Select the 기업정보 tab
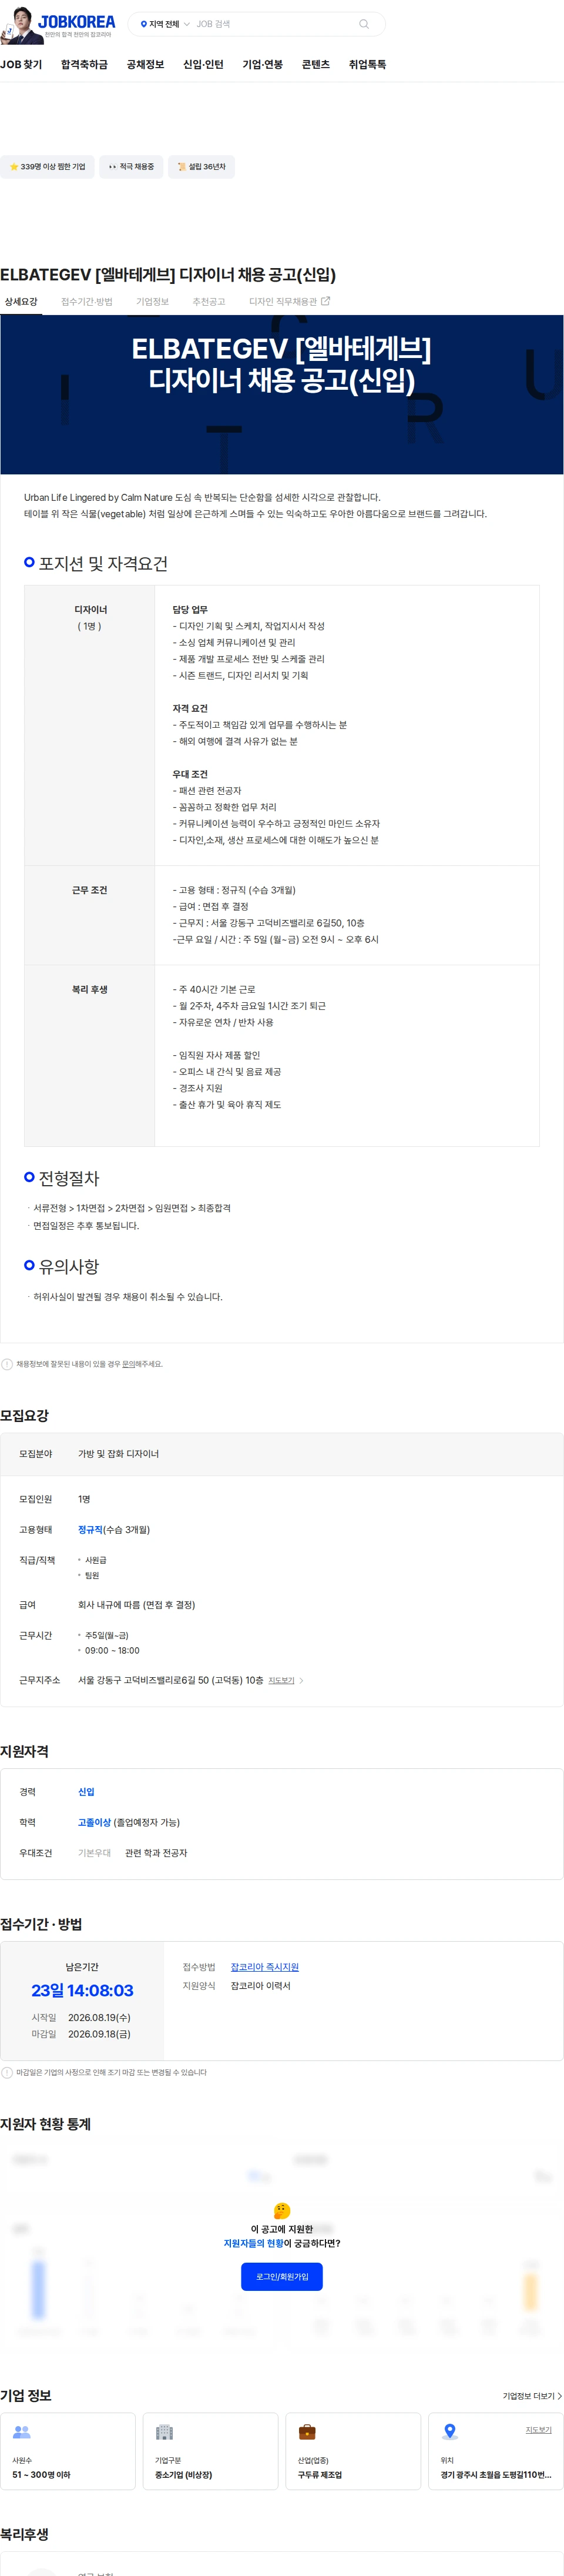The image size is (564, 2576). (x=152, y=301)
